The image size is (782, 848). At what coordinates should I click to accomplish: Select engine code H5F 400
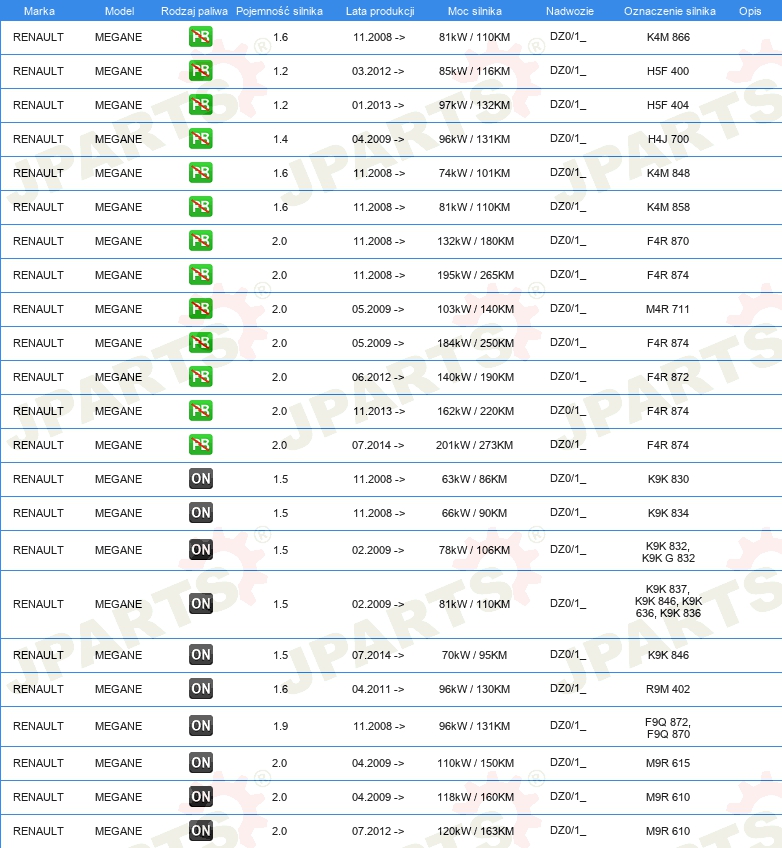click(668, 71)
